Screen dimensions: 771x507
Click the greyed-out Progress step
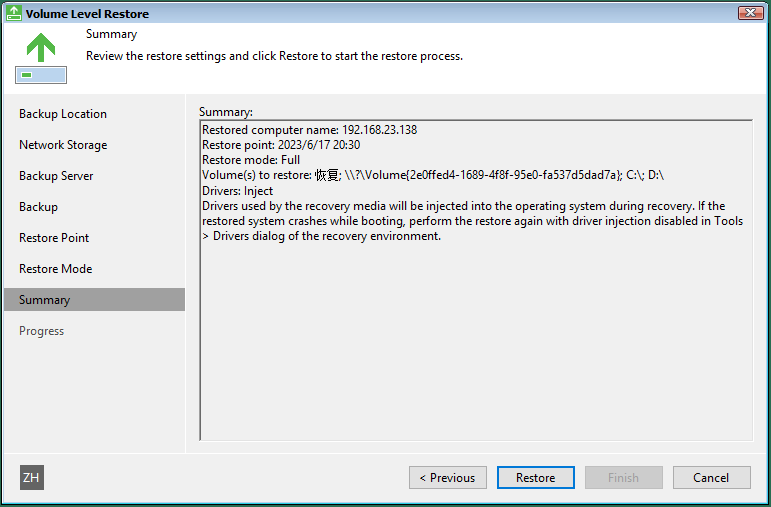pyautogui.click(x=42, y=331)
